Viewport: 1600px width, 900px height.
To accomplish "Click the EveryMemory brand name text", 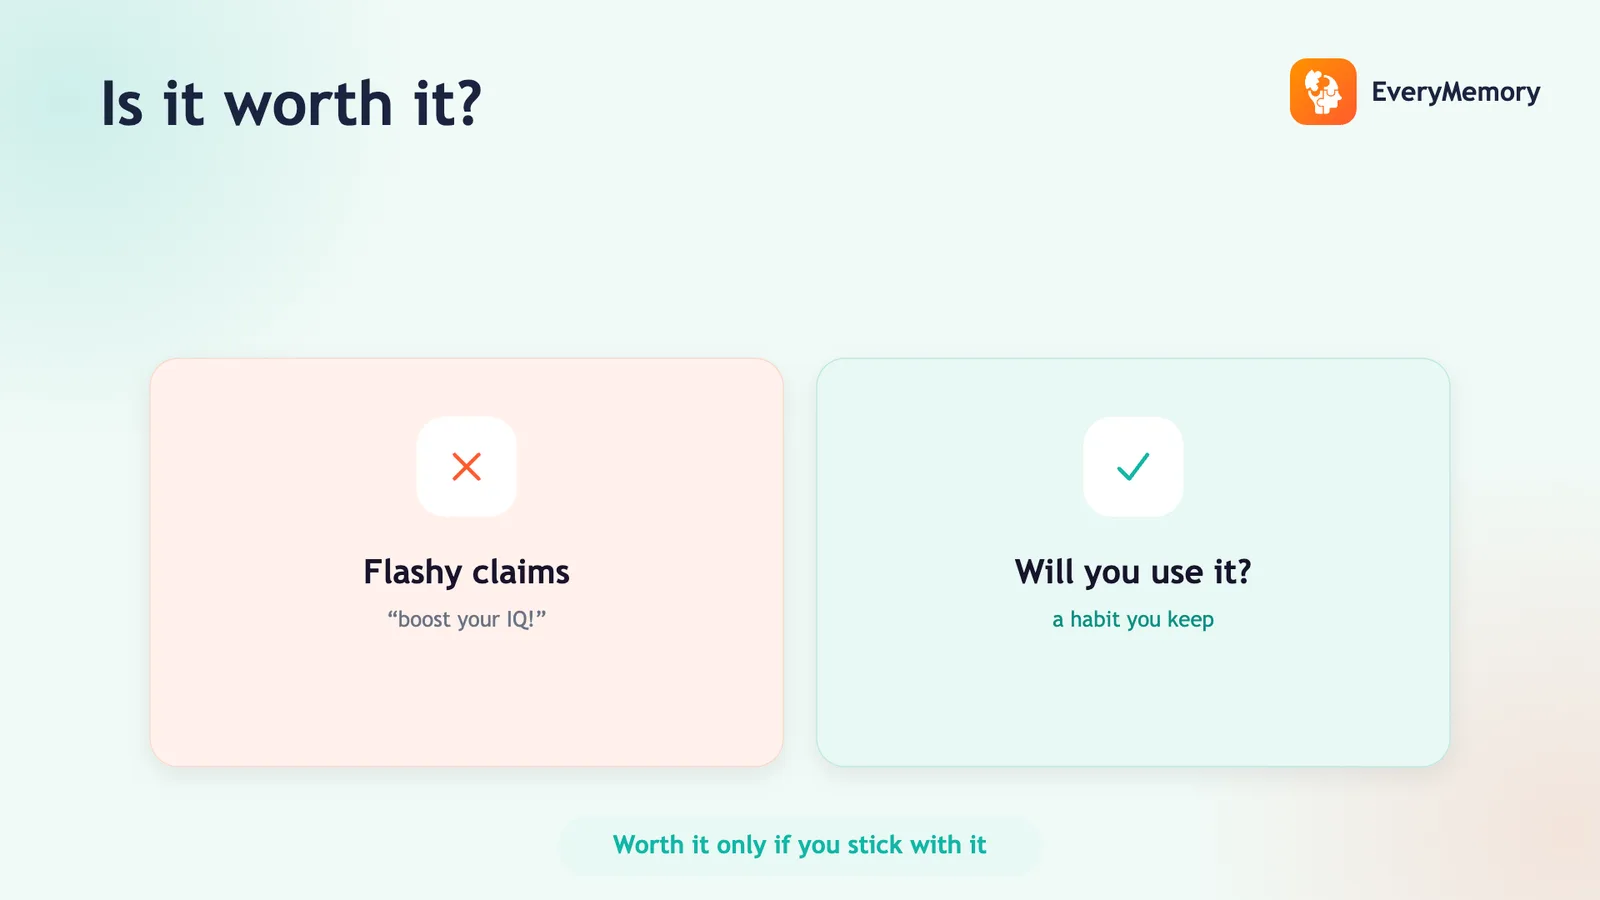I will tap(1455, 92).
